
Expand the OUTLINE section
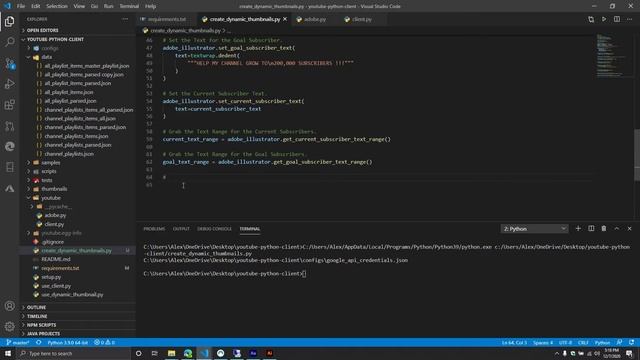78,307
